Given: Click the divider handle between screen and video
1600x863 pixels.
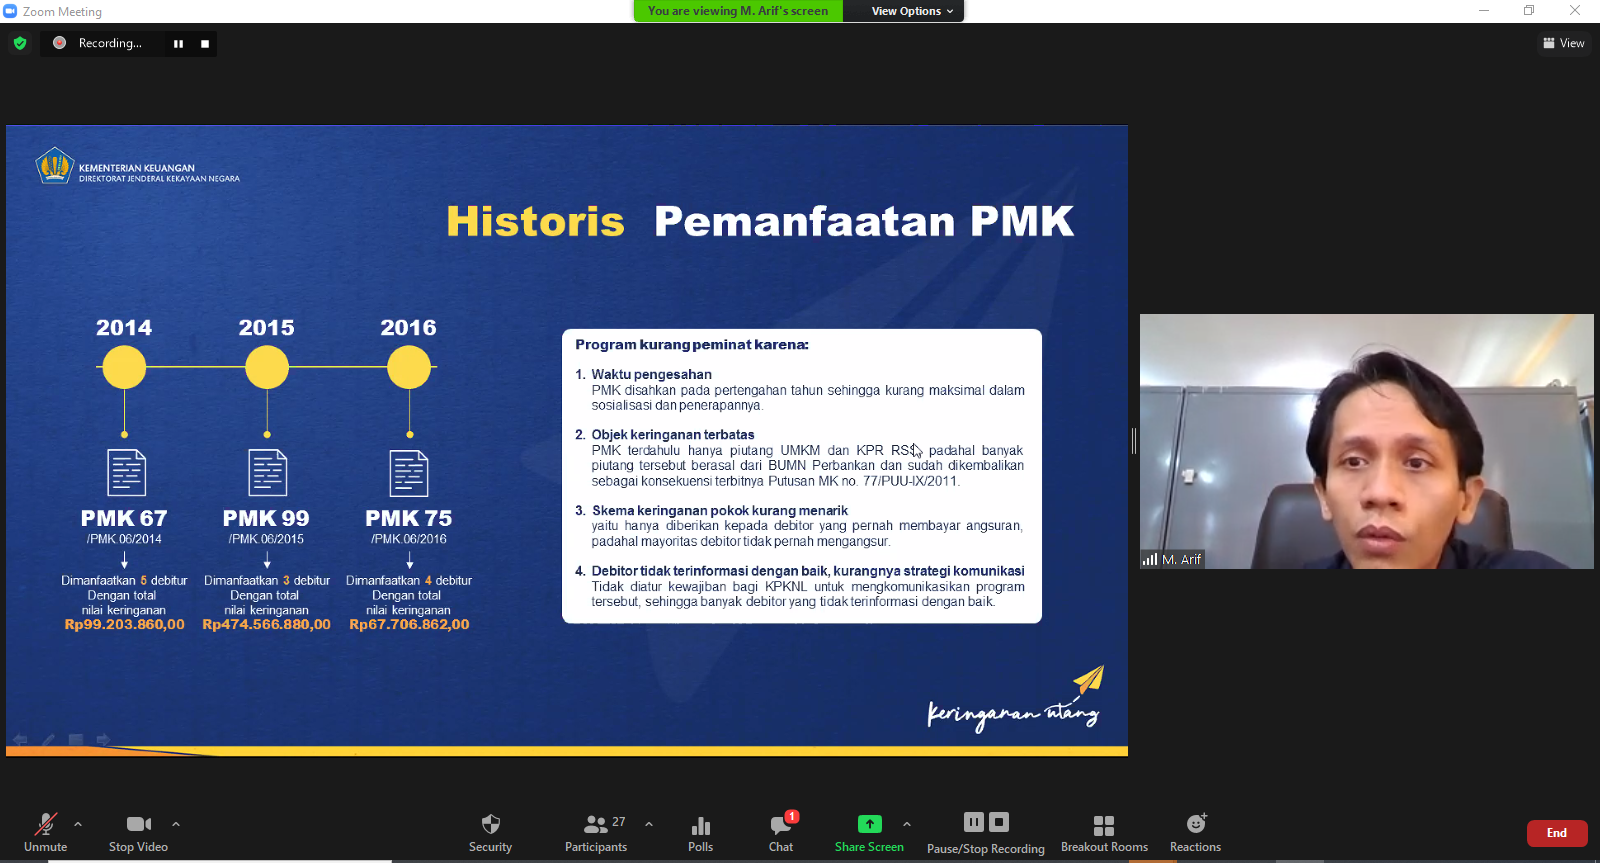Looking at the screenshot, I should [x=1134, y=441].
